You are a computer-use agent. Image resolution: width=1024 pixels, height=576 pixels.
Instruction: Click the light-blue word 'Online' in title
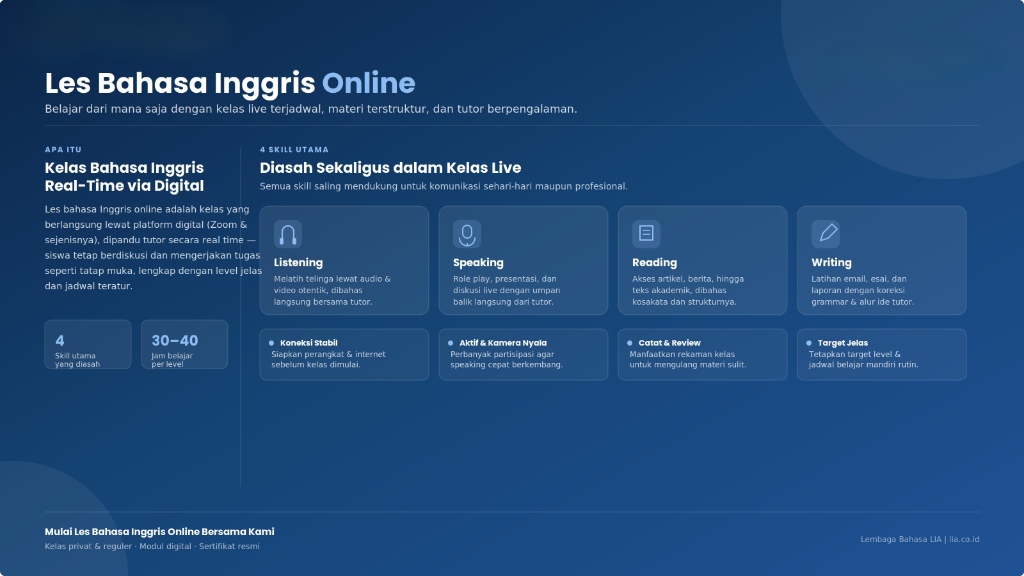tap(368, 84)
